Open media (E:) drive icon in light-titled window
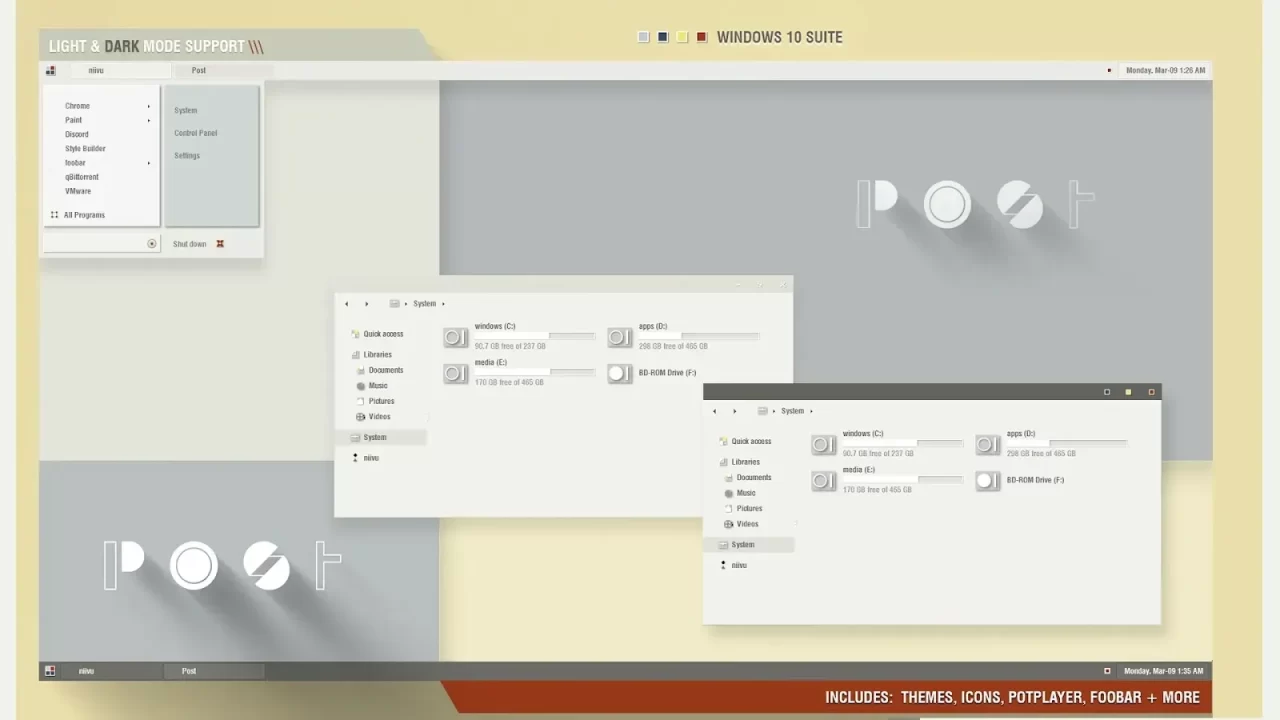The width and height of the screenshot is (1280, 720). tap(456, 373)
